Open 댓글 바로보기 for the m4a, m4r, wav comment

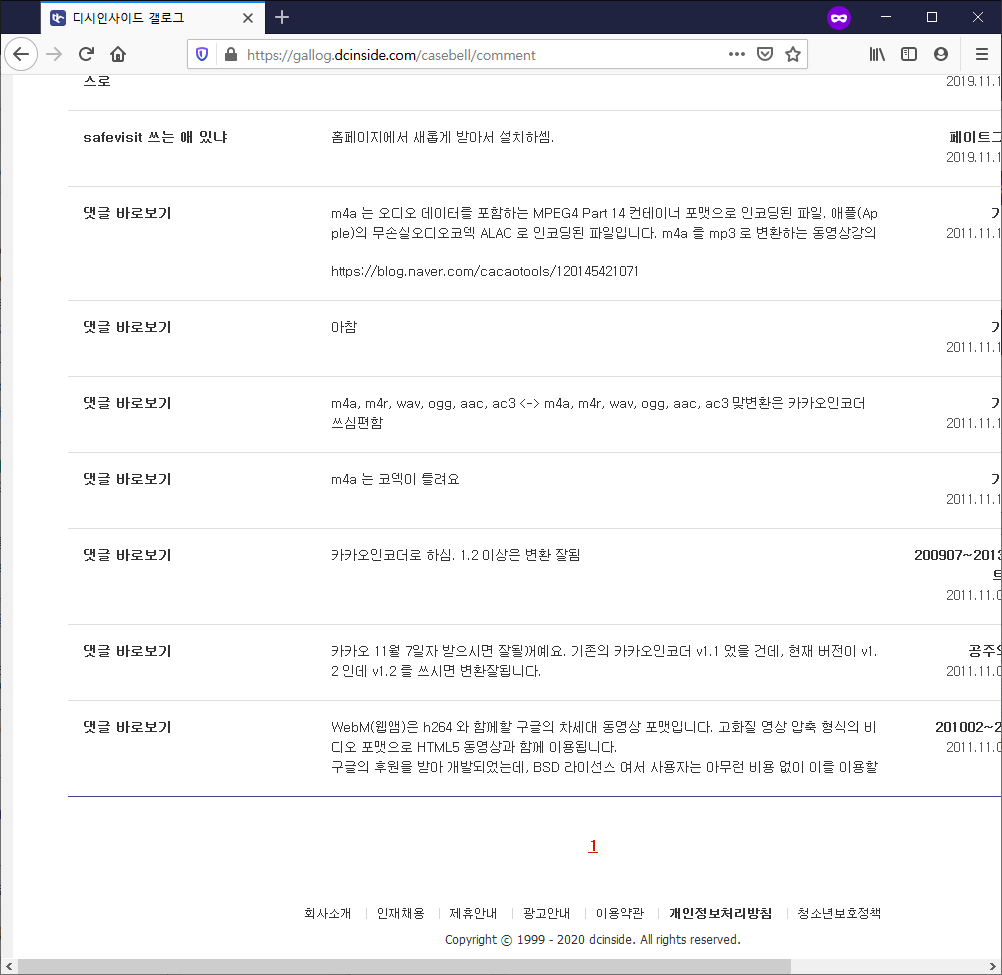click(x=127, y=403)
